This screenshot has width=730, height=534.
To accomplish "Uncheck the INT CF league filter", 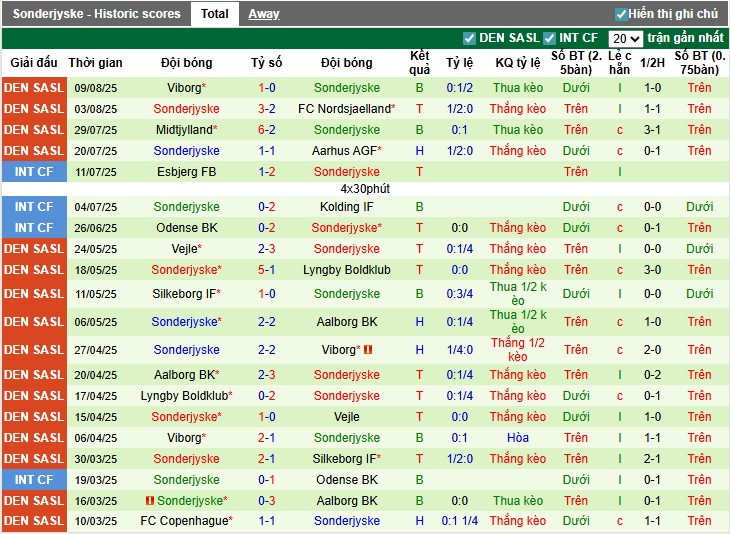I will tap(549, 38).
